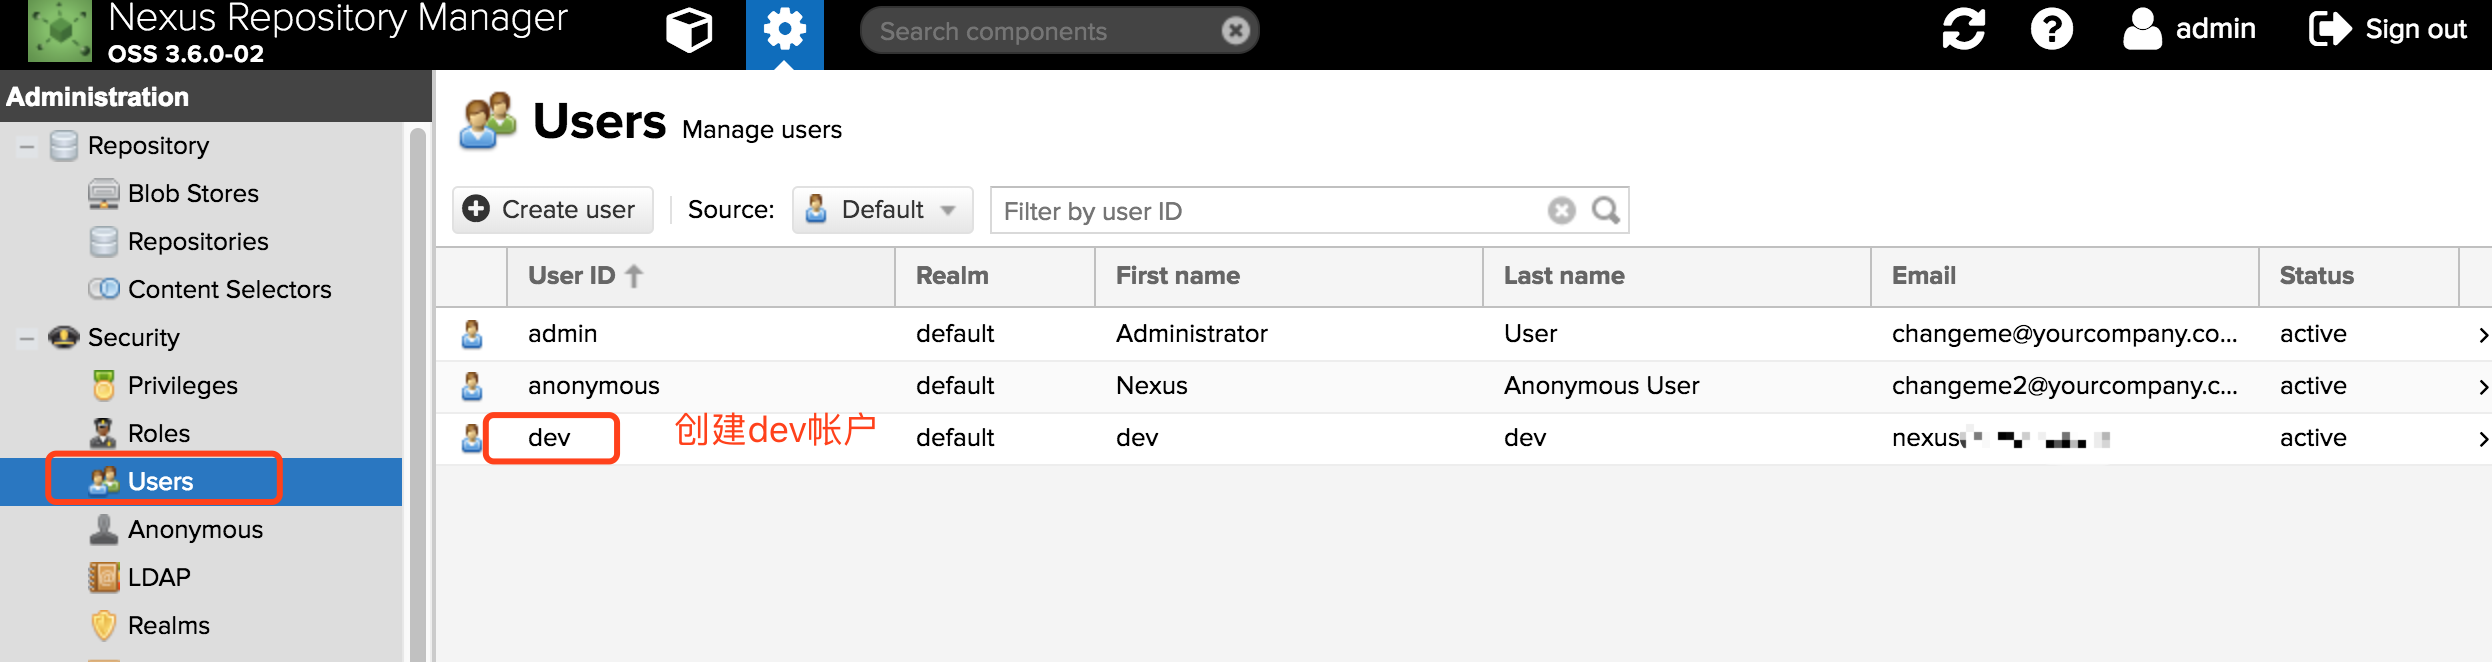Click the Nexus logo icon
The height and width of the screenshot is (662, 2492).
[x=60, y=32]
